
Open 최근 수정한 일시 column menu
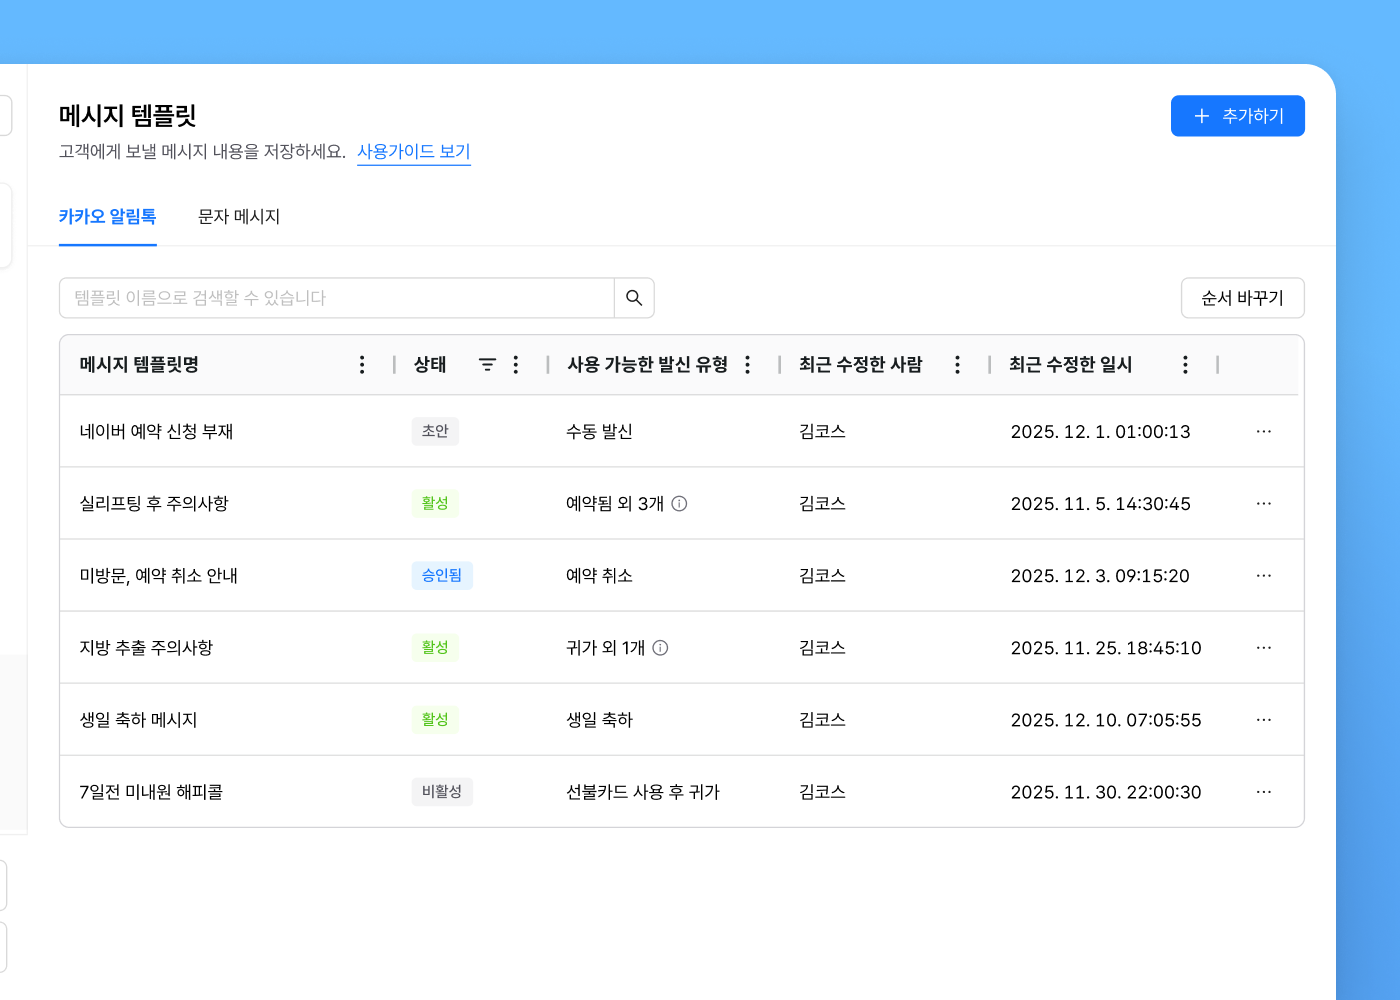pos(1185,365)
